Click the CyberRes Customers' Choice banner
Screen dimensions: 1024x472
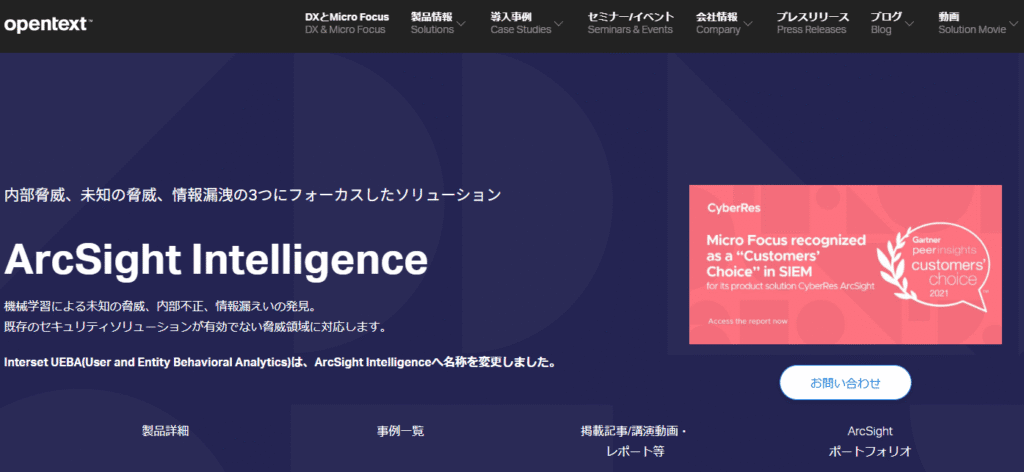(845, 264)
